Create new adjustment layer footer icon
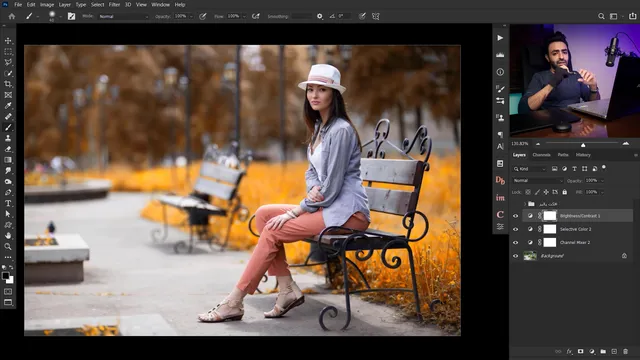The width and height of the screenshot is (640, 360). [x=592, y=351]
